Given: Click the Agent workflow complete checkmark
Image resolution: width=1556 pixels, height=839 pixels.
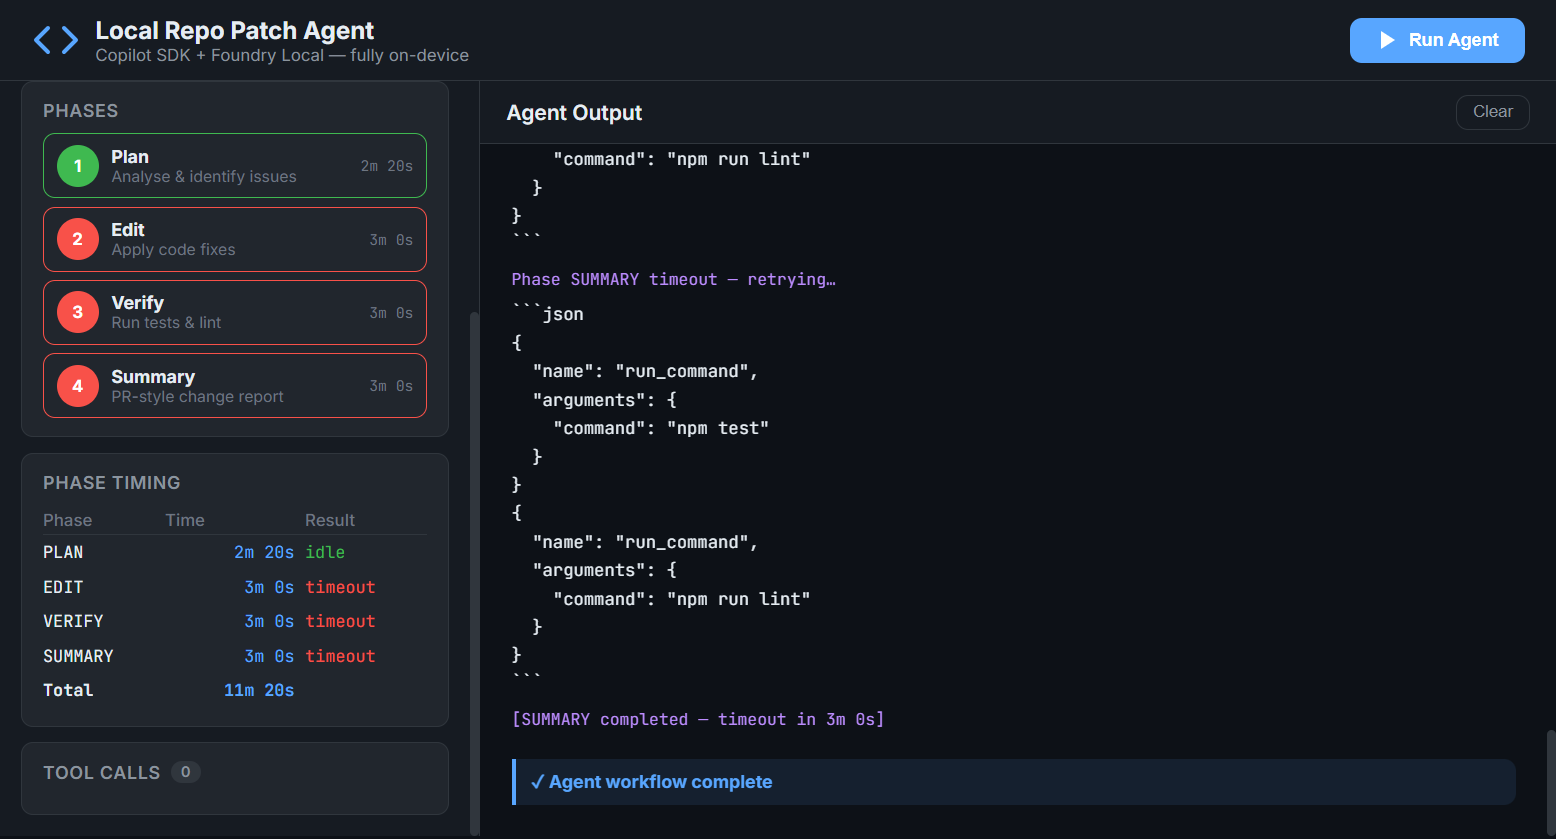Looking at the screenshot, I should pos(538,782).
